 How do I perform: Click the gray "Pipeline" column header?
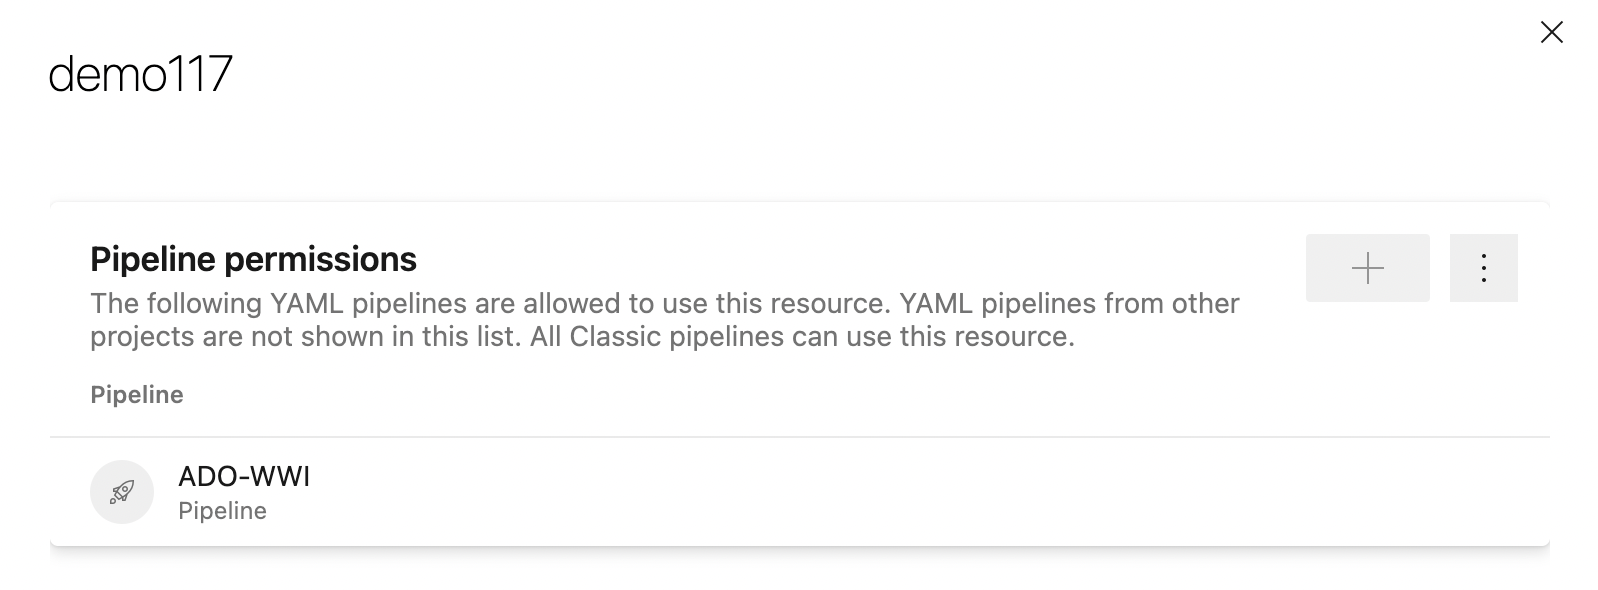tap(137, 395)
